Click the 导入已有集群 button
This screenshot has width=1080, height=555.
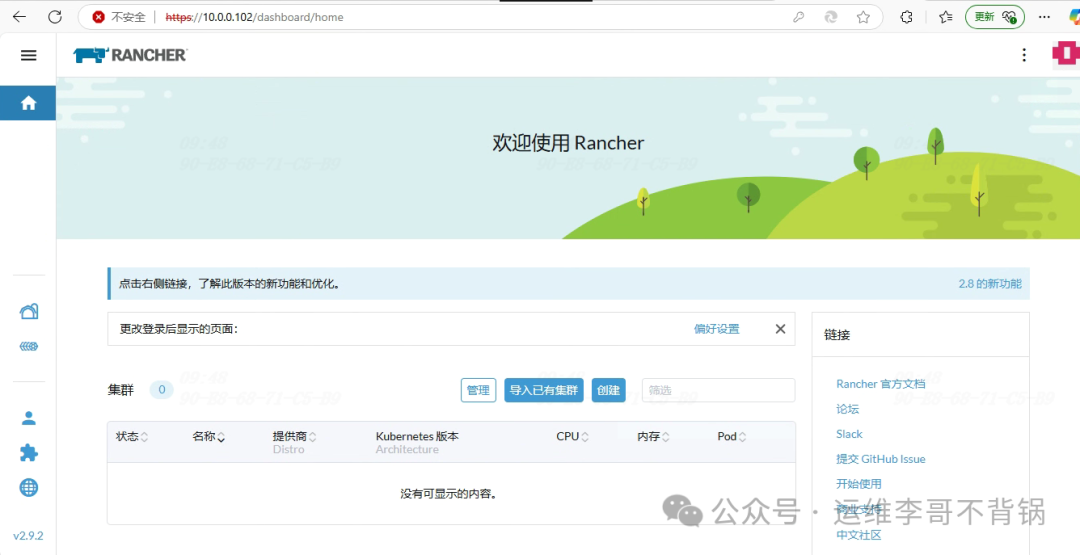coord(544,390)
